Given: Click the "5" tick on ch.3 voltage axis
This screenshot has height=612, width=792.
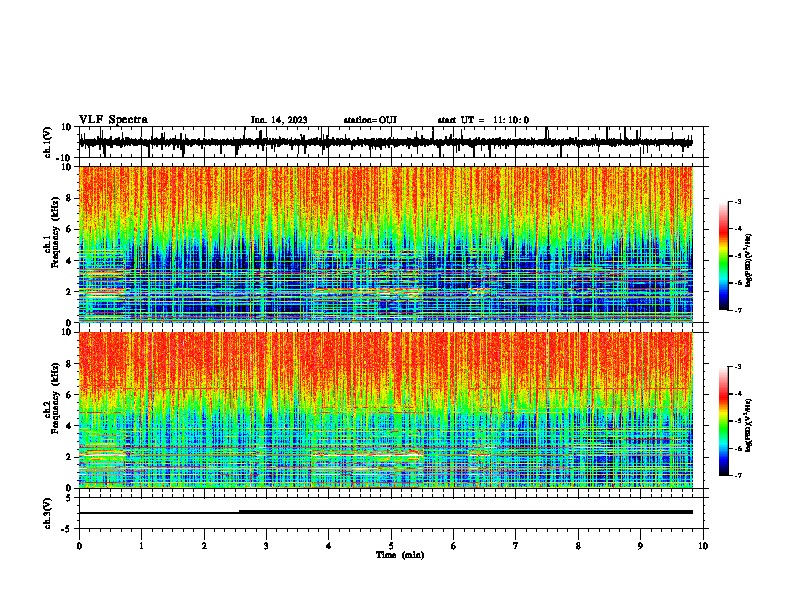Looking at the screenshot, I should tap(69, 498).
